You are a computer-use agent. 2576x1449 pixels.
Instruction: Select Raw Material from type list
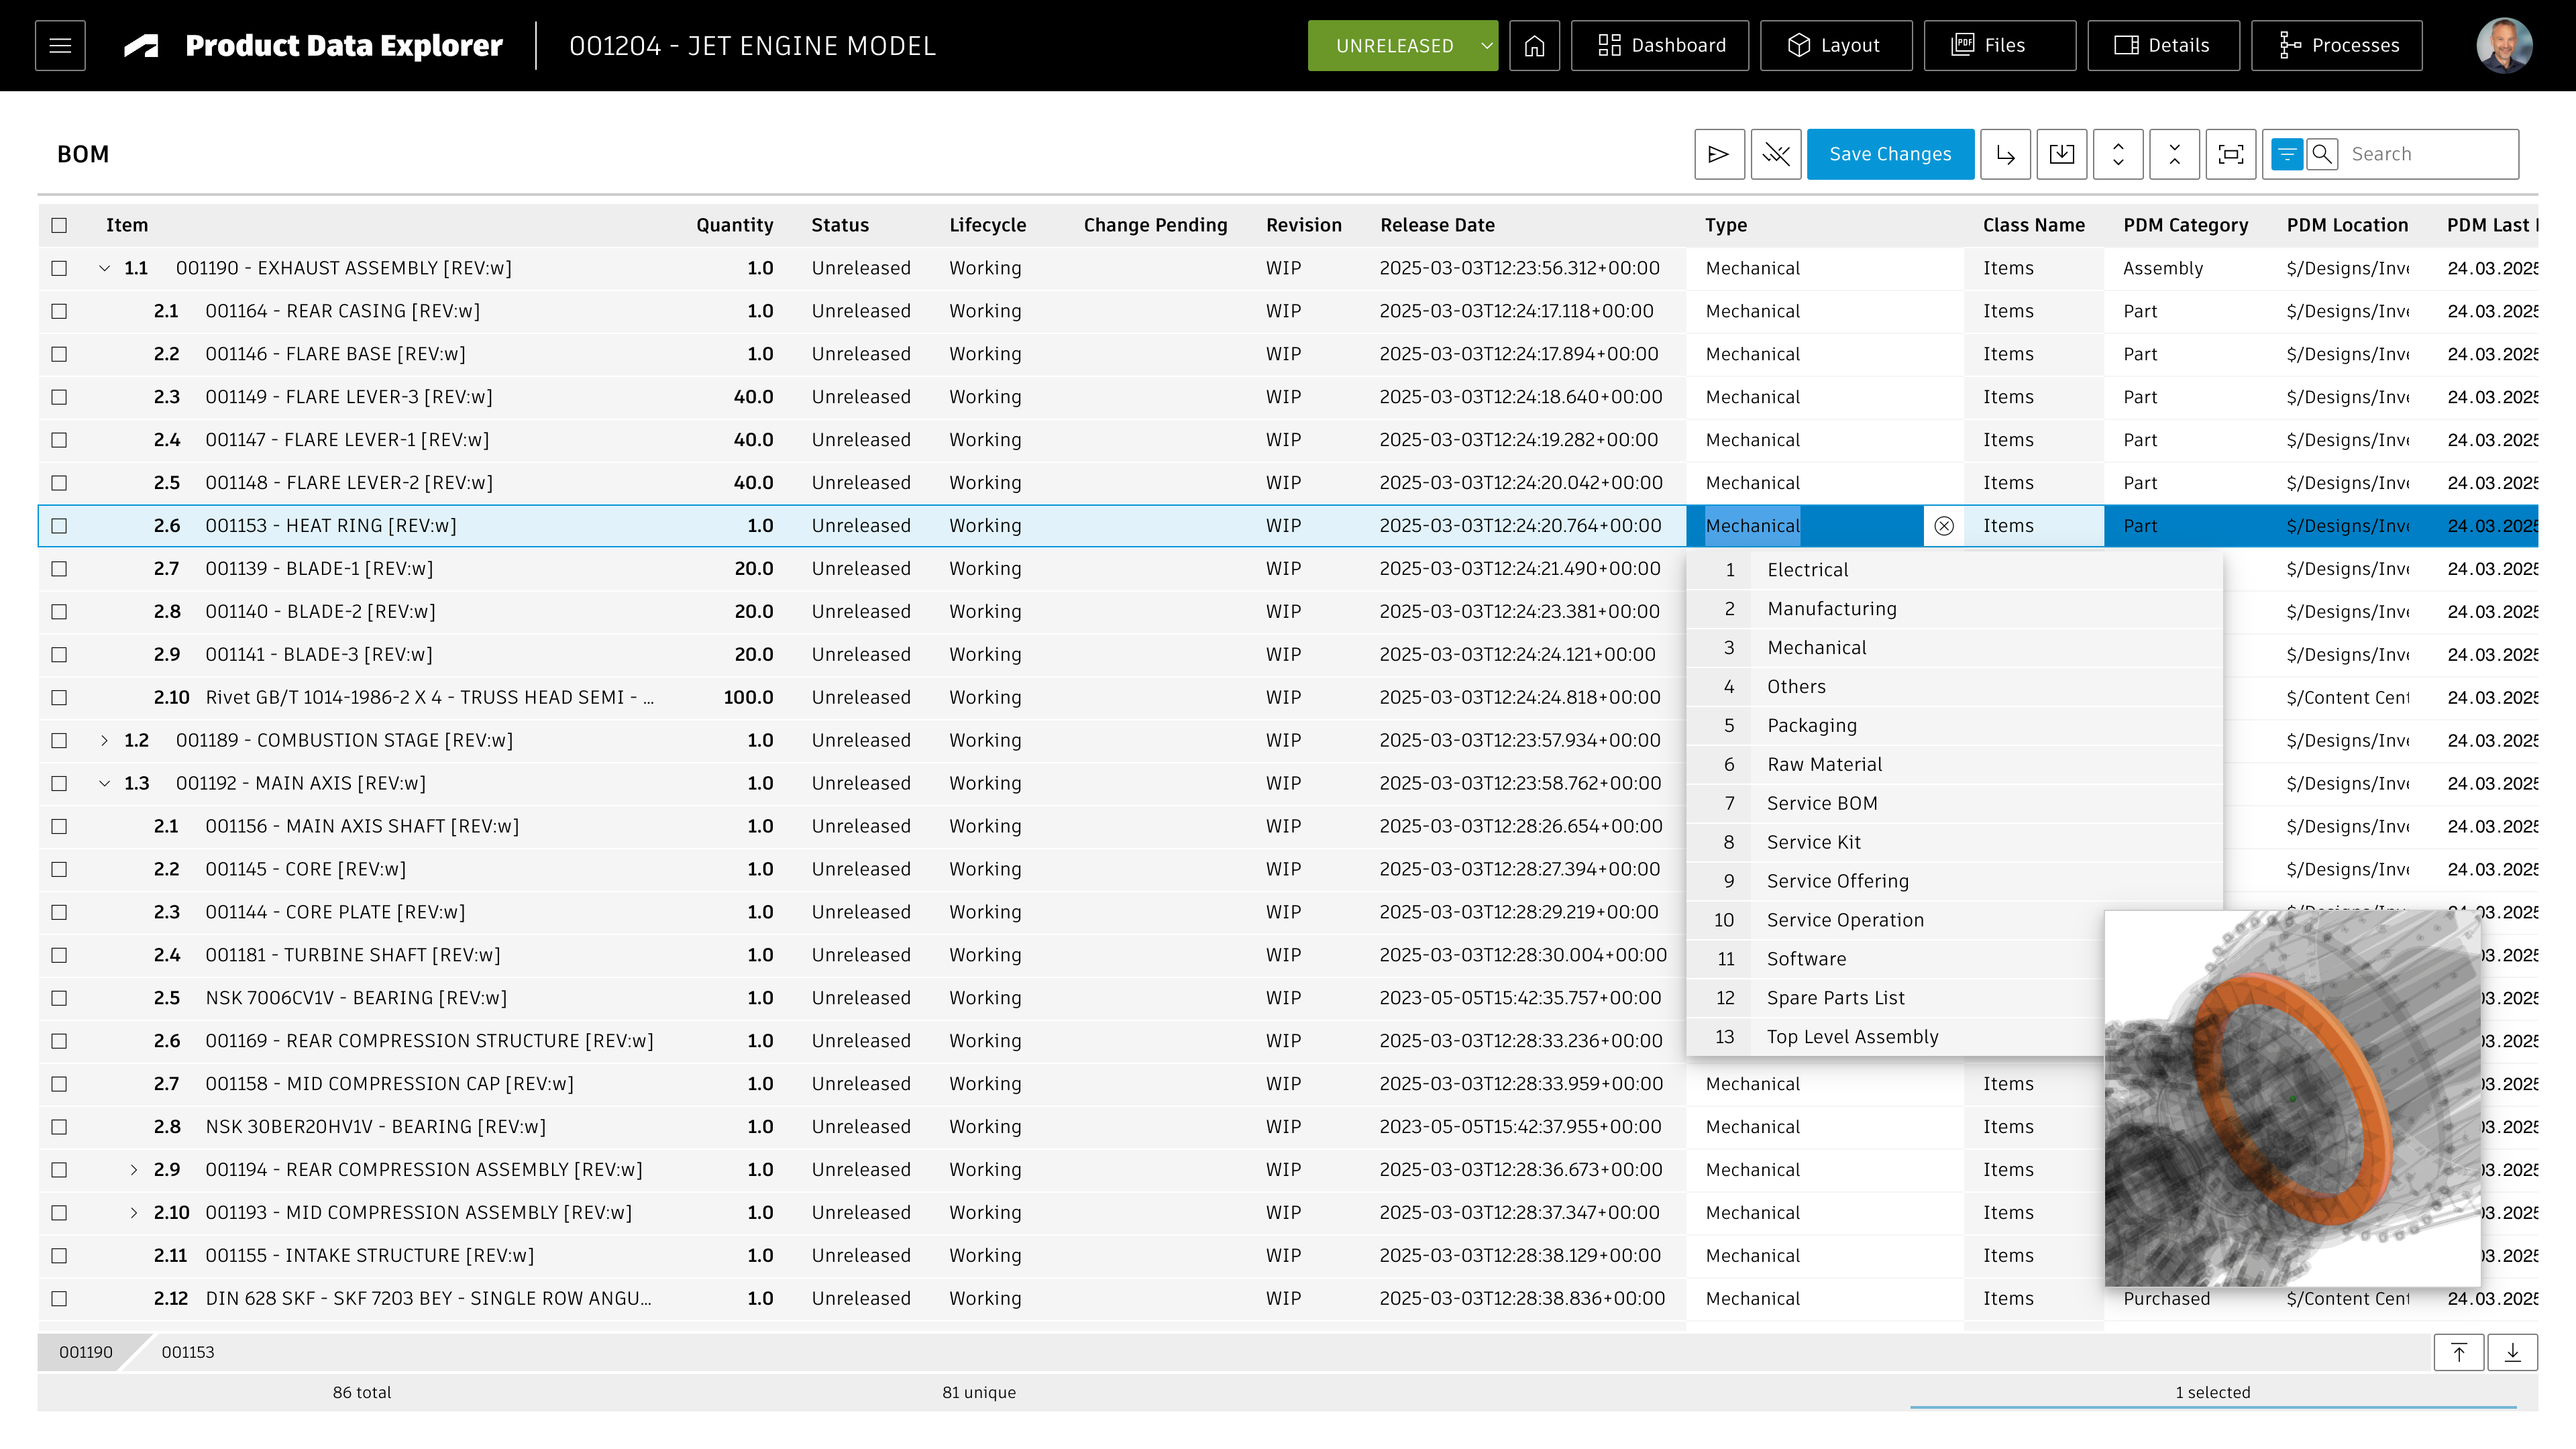point(1824,764)
